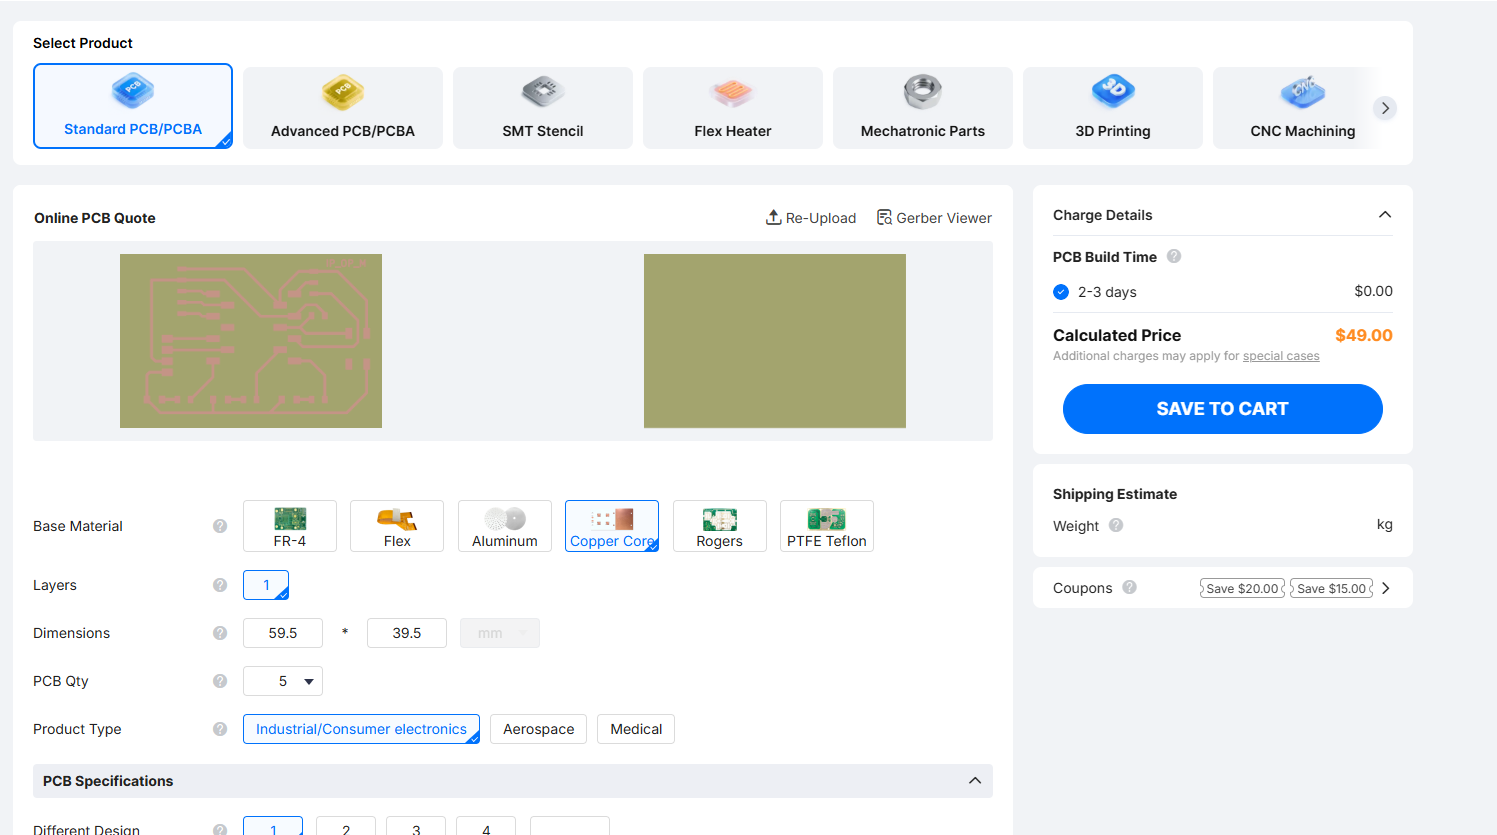Select Aerospace product type
This screenshot has height=835, width=1497.
point(539,729)
